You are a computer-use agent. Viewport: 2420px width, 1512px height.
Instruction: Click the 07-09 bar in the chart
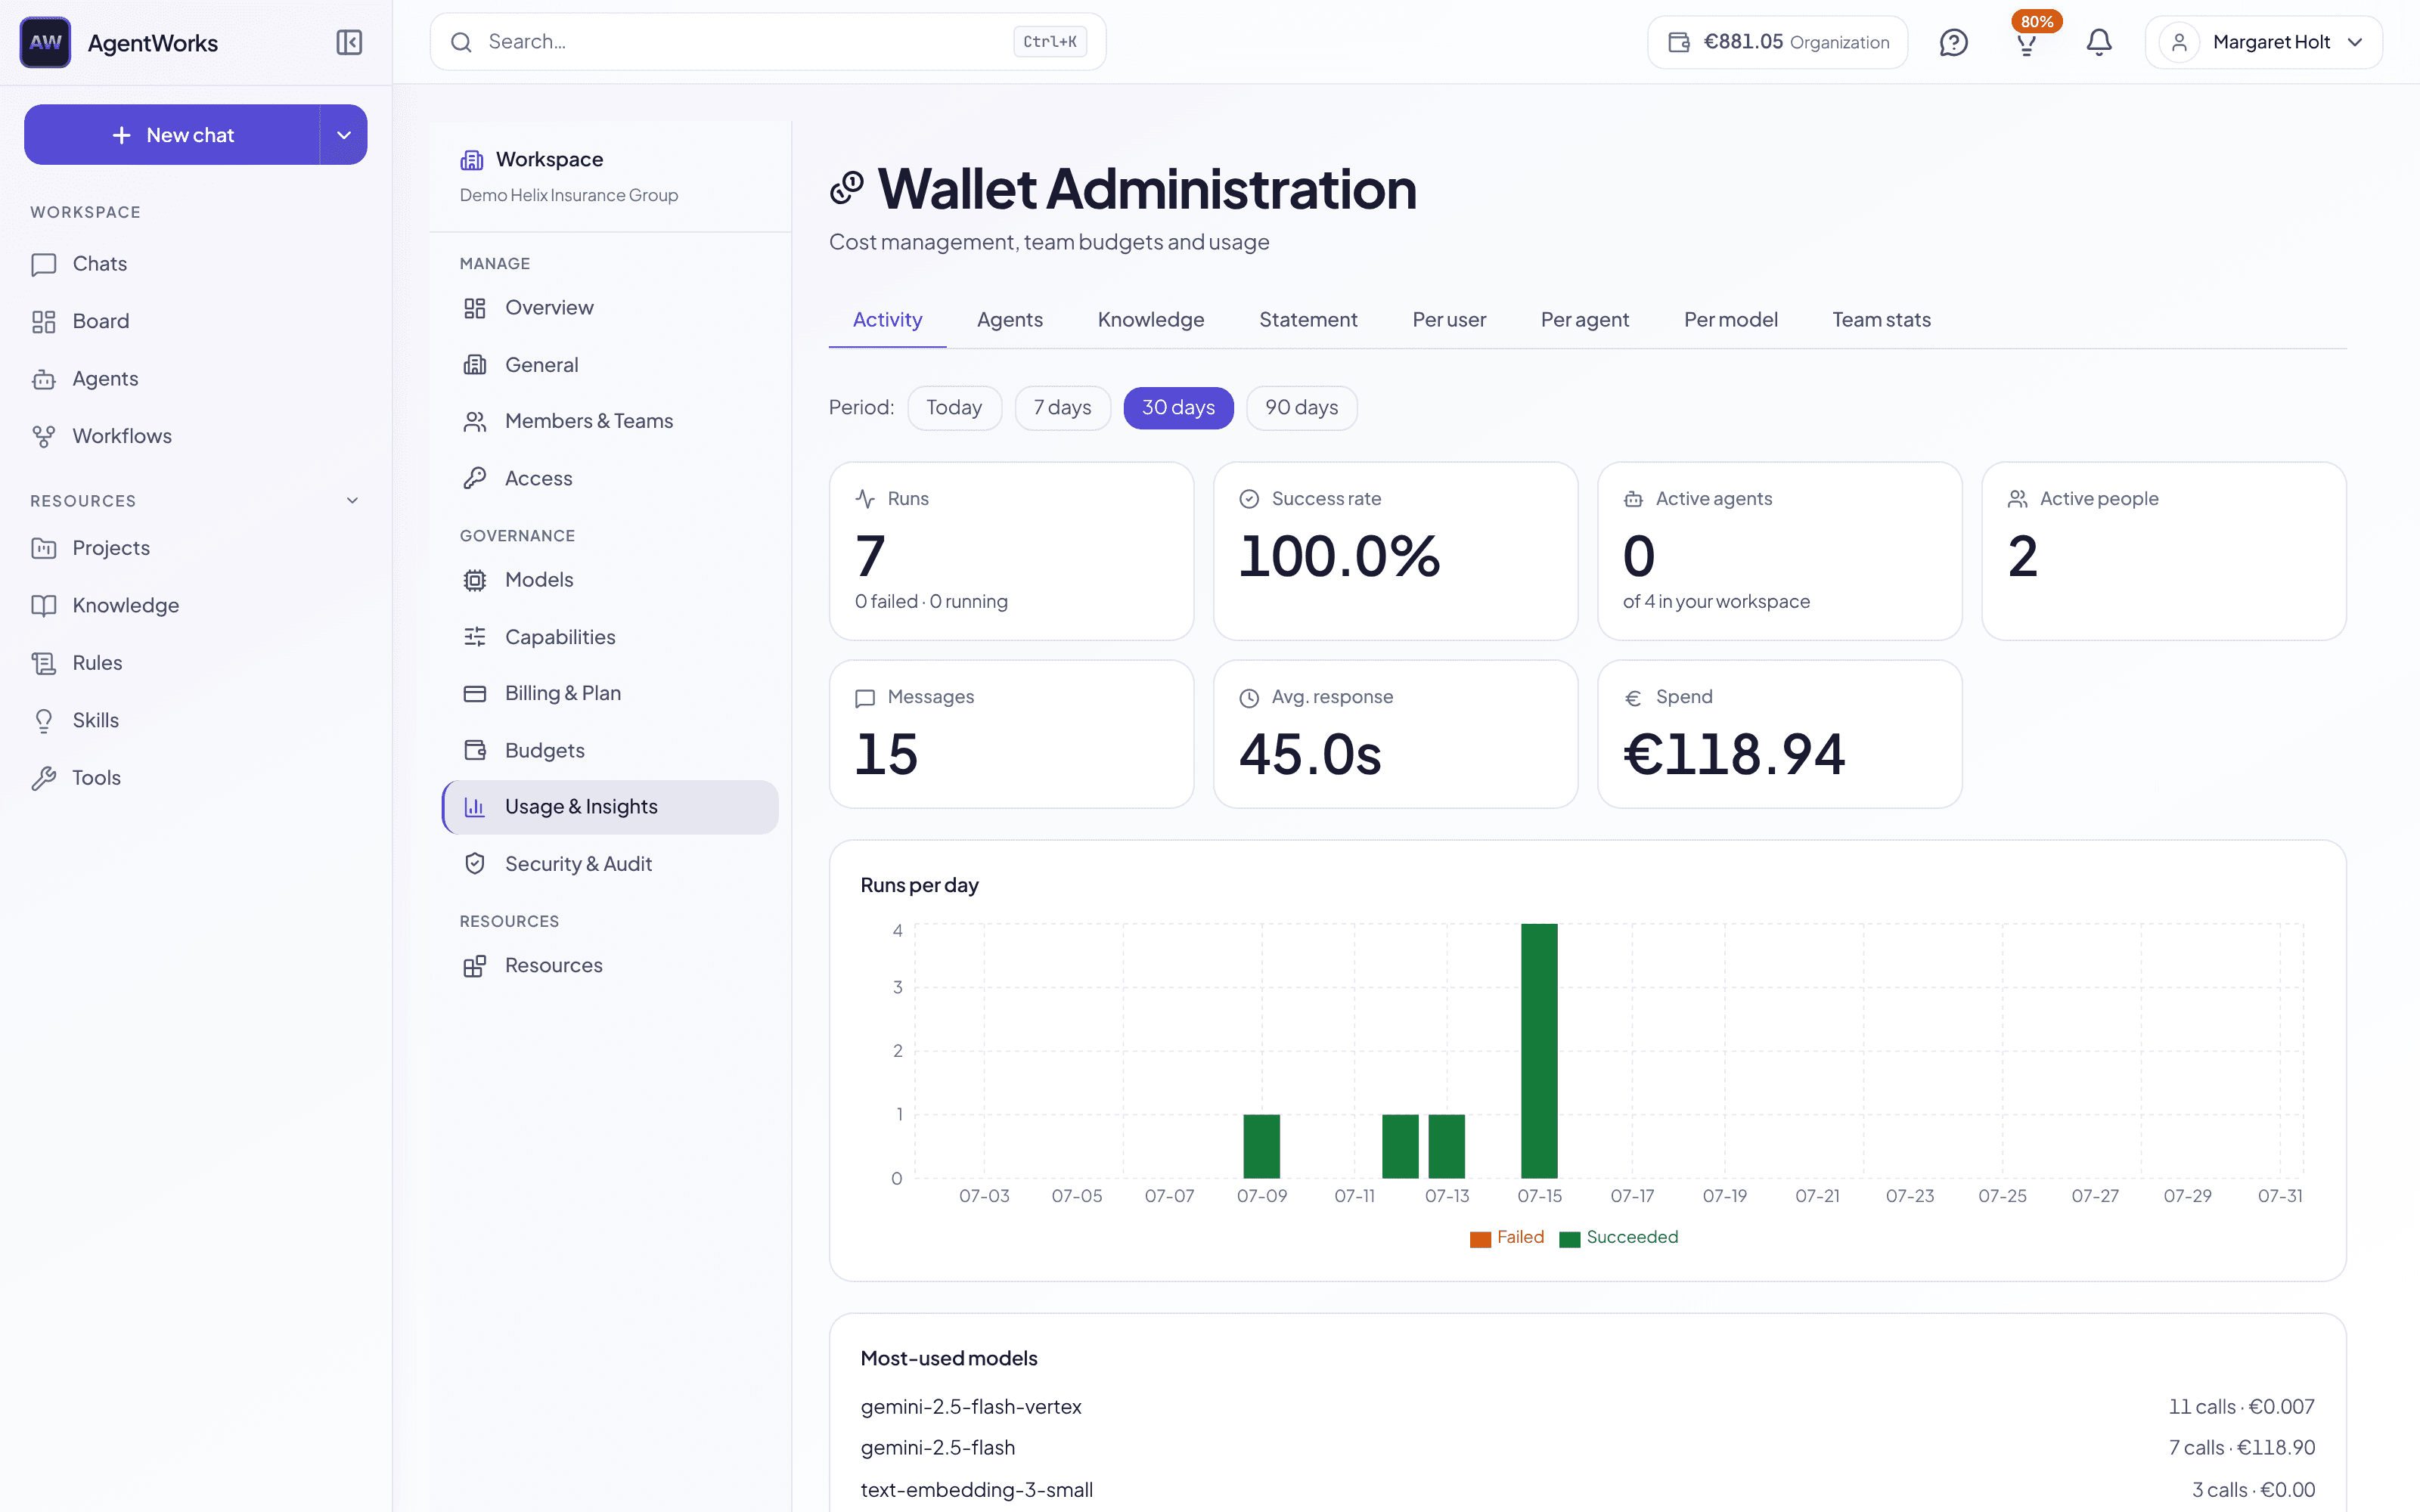point(1261,1146)
